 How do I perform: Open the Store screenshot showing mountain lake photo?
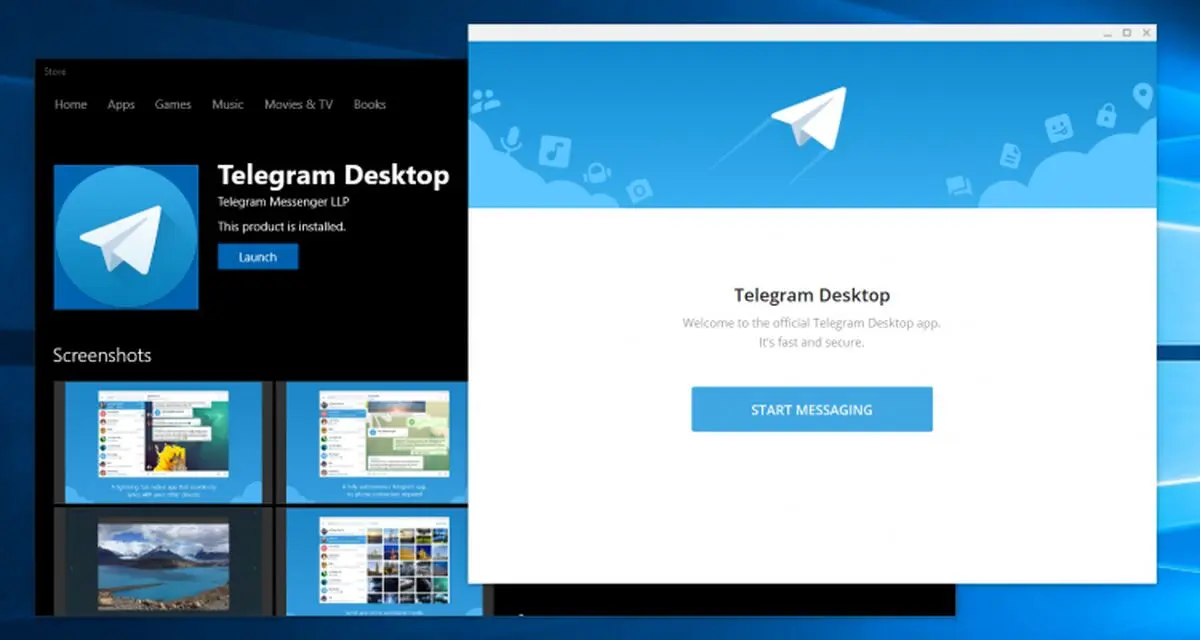pyautogui.click(x=164, y=562)
